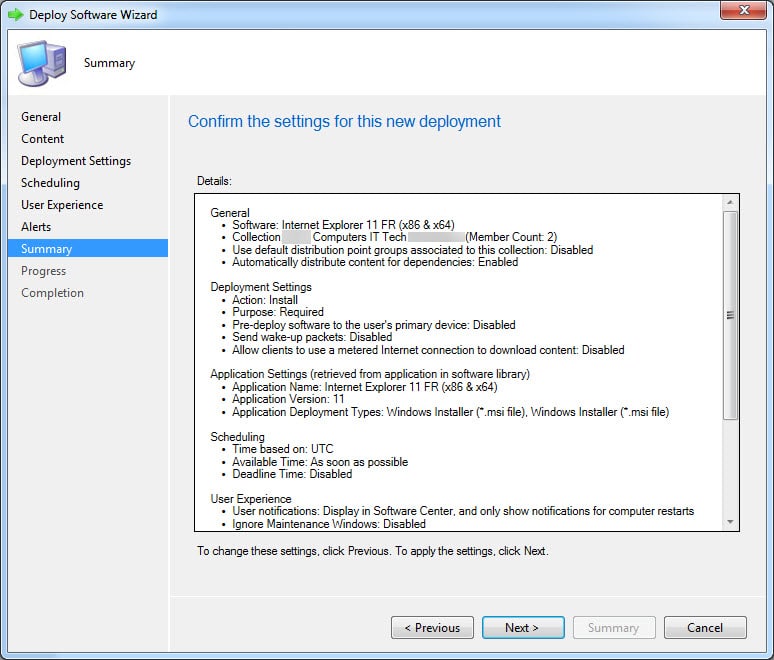This screenshot has width=774, height=660.
Task: Click the green arrow wizard title icon
Action: coord(16,15)
